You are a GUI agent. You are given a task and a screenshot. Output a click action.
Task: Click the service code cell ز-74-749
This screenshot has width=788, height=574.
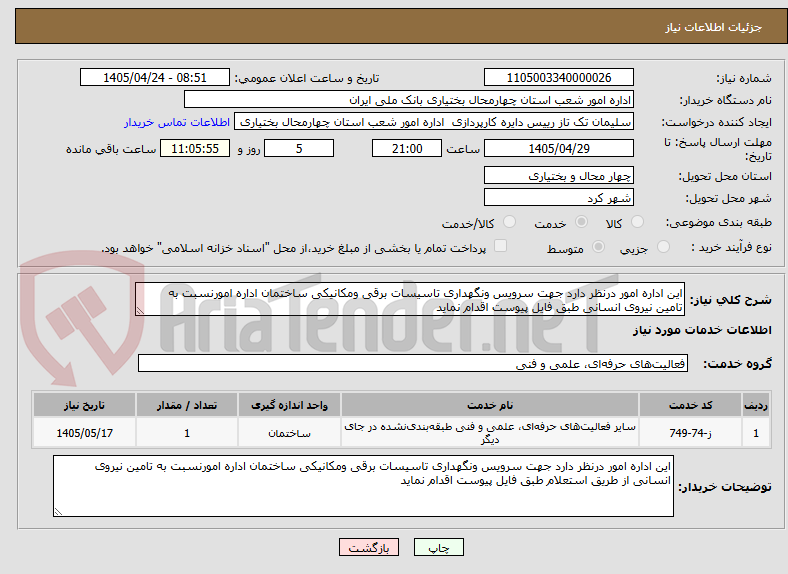pyautogui.click(x=691, y=433)
